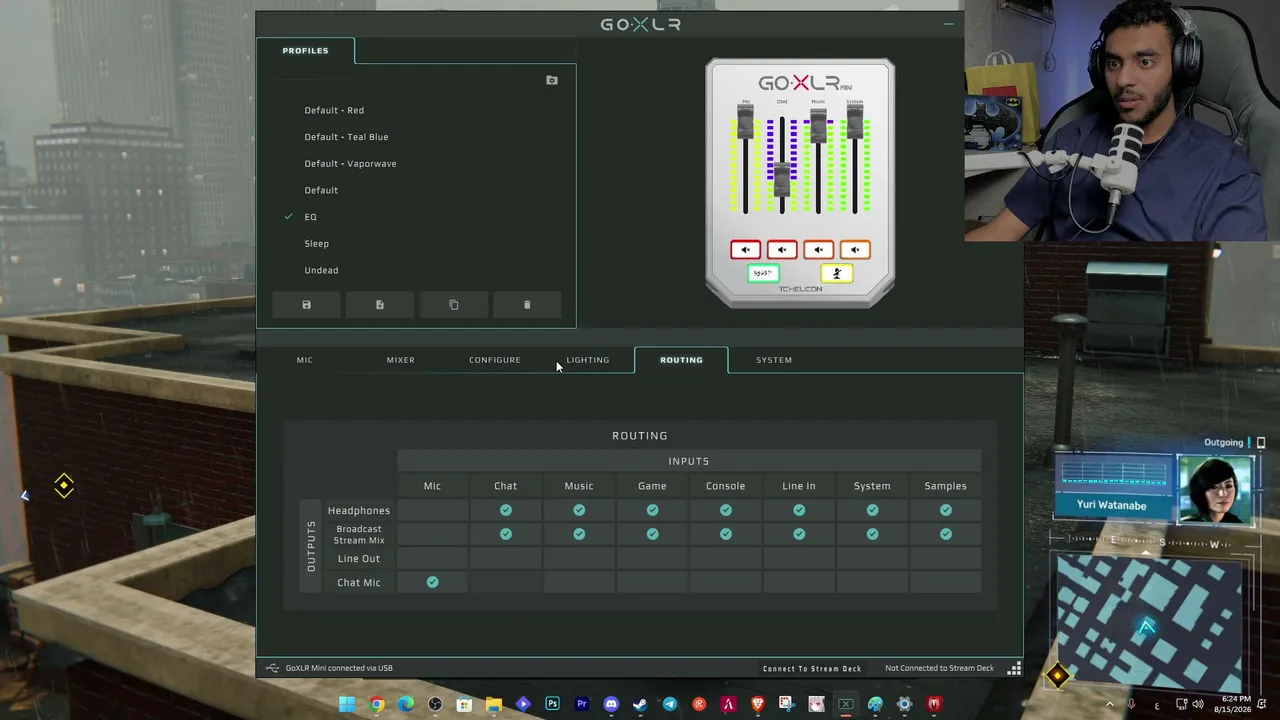The width and height of the screenshot is (1280, 720).
Task: Uncheck Music routing to Broadcast Stream Mix
Action: tap(579, 534)
